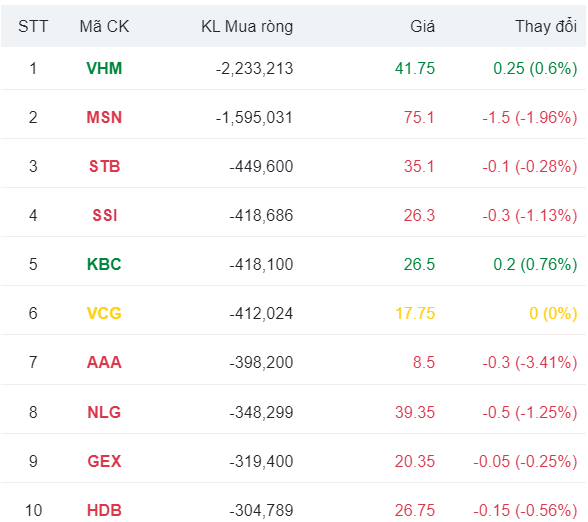Click the MSN price 75.1

click(419, 117)
